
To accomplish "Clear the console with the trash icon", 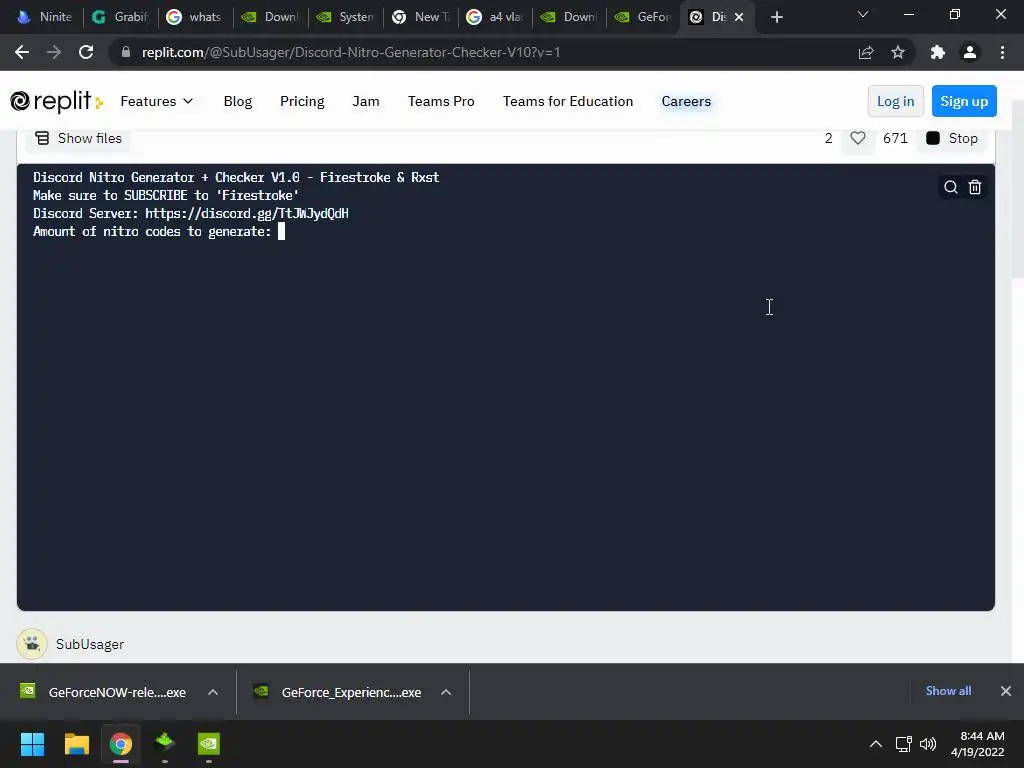I will [974, 187].
